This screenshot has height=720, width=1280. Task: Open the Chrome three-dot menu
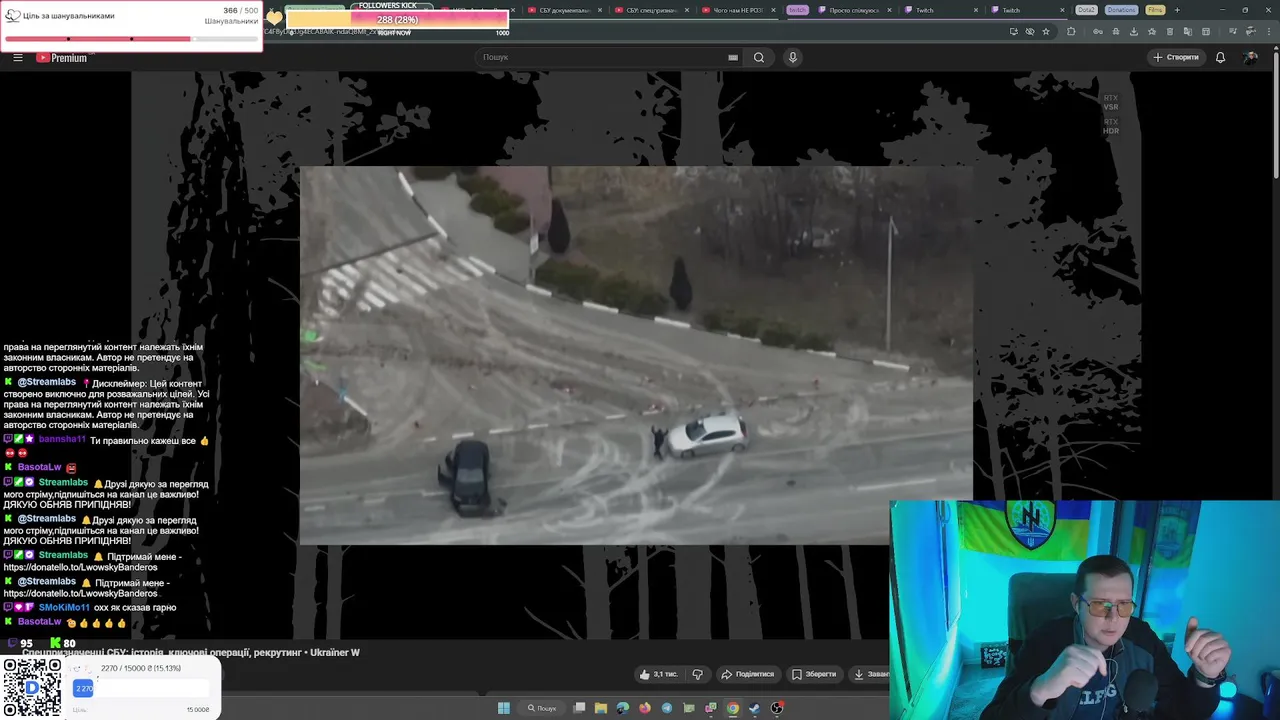pos(1269,31)
